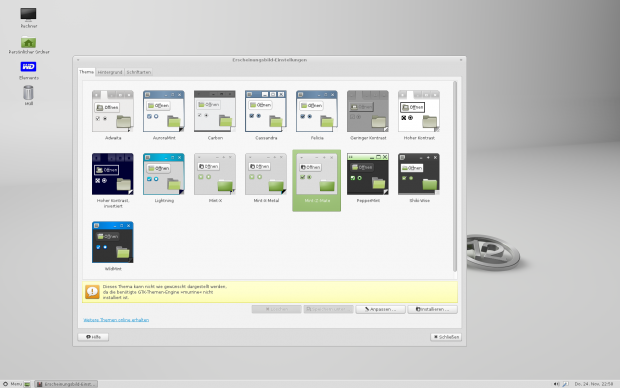Open the Schriftarten tab
620x388 pixels.
click(139, 72)
